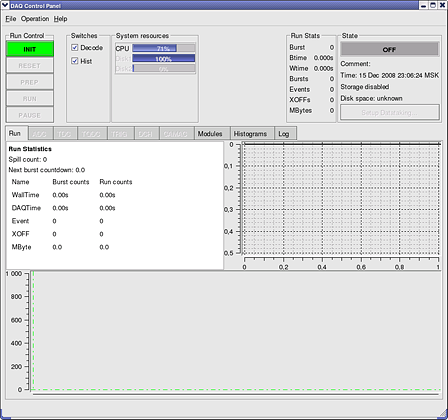Click the green INIT button
This screenshot has width=448, height=420.
(30, 49)
